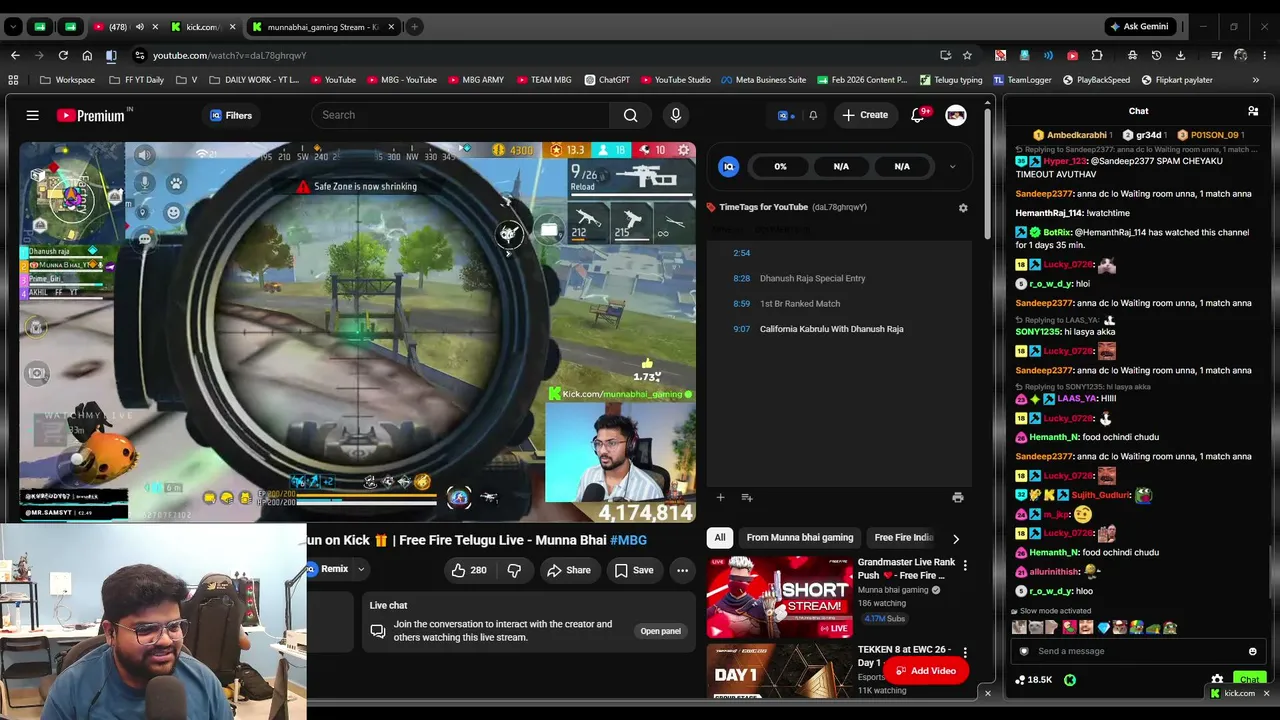Open the TimeTags playlist add menu

(746, 497)
